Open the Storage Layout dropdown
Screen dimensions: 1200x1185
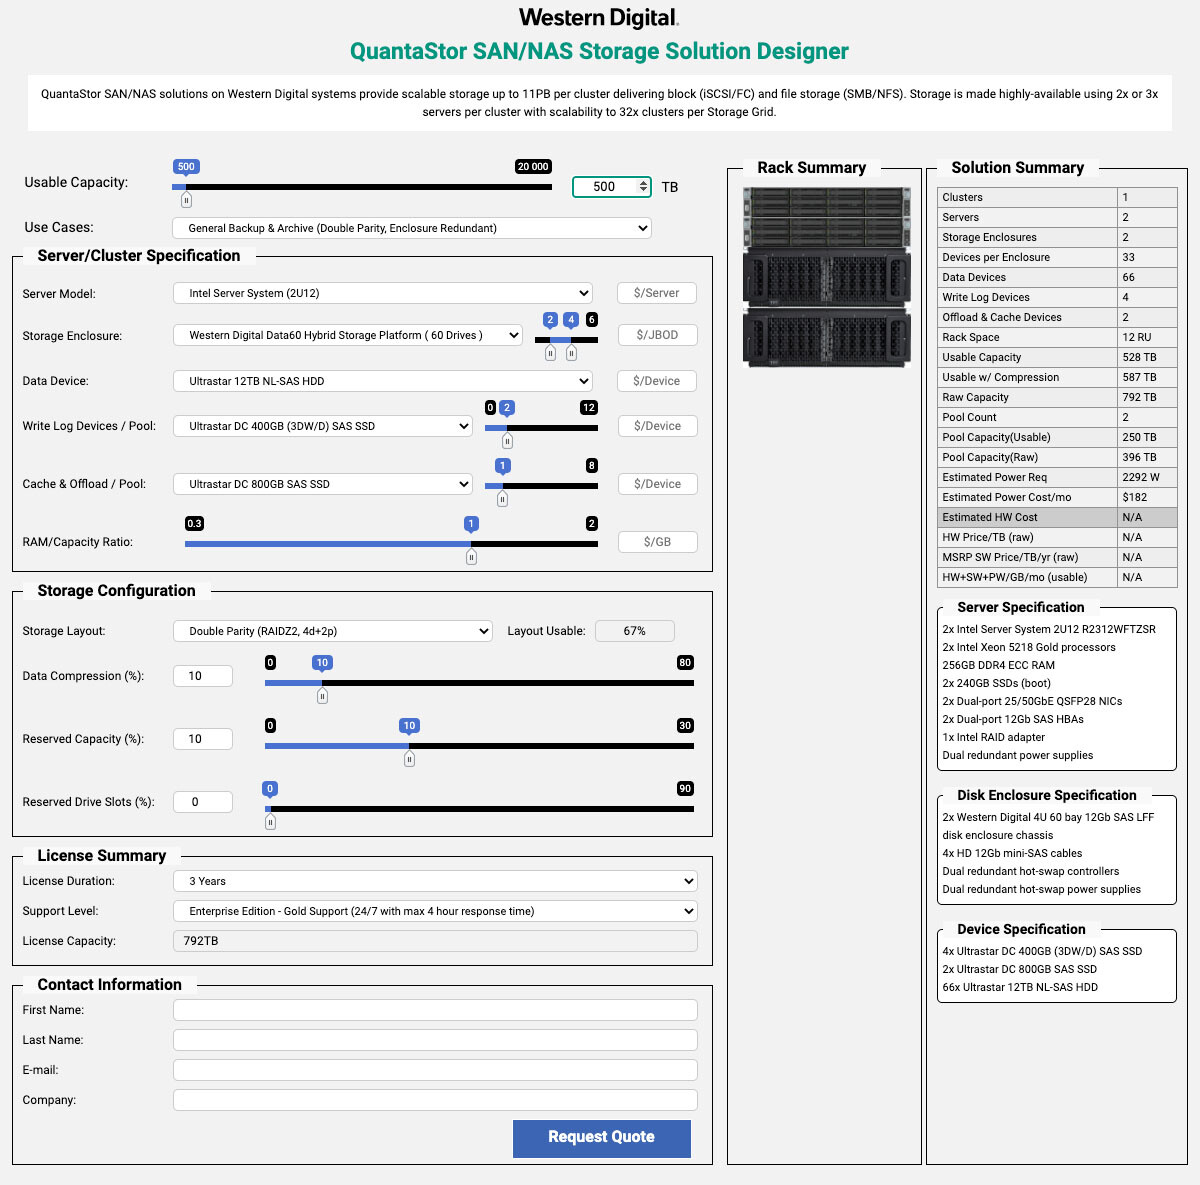pos(333,631)
